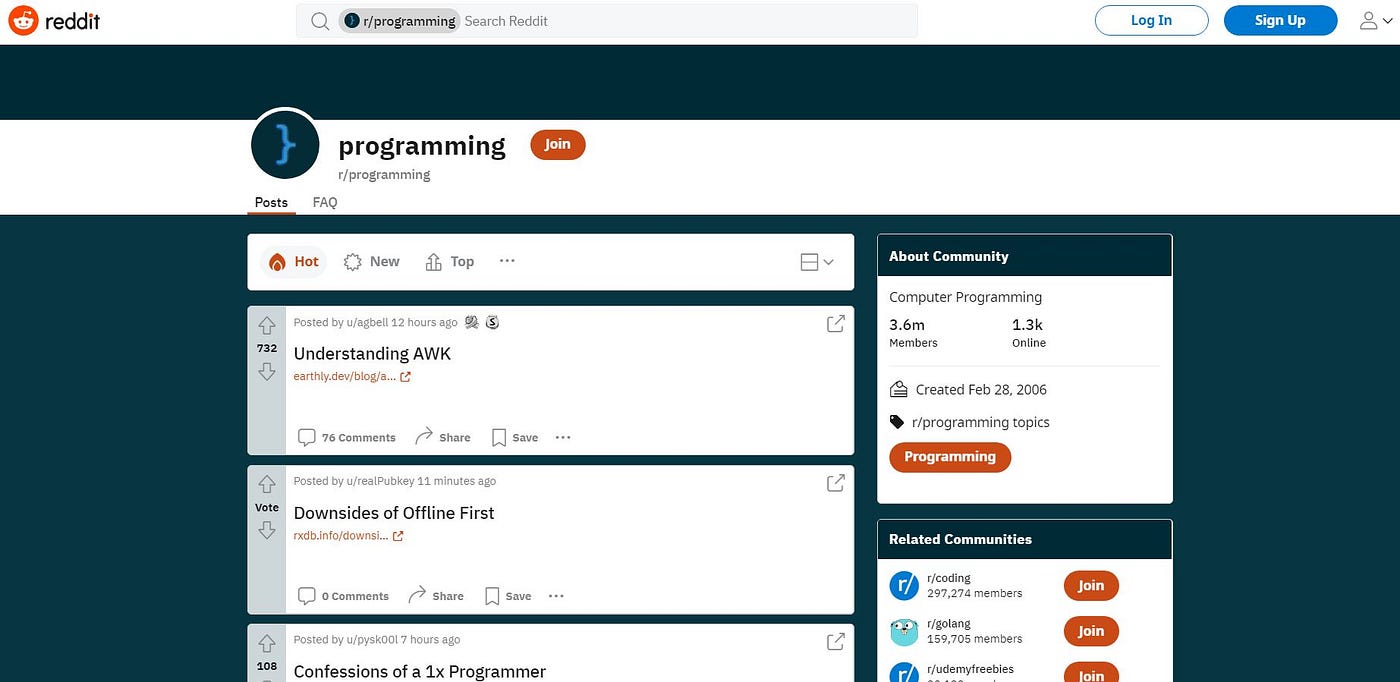Image resolution: width=1400 pixels, height=682 pixels.
Task: Switch to the Posts tab
Action: tap(271, 202)
